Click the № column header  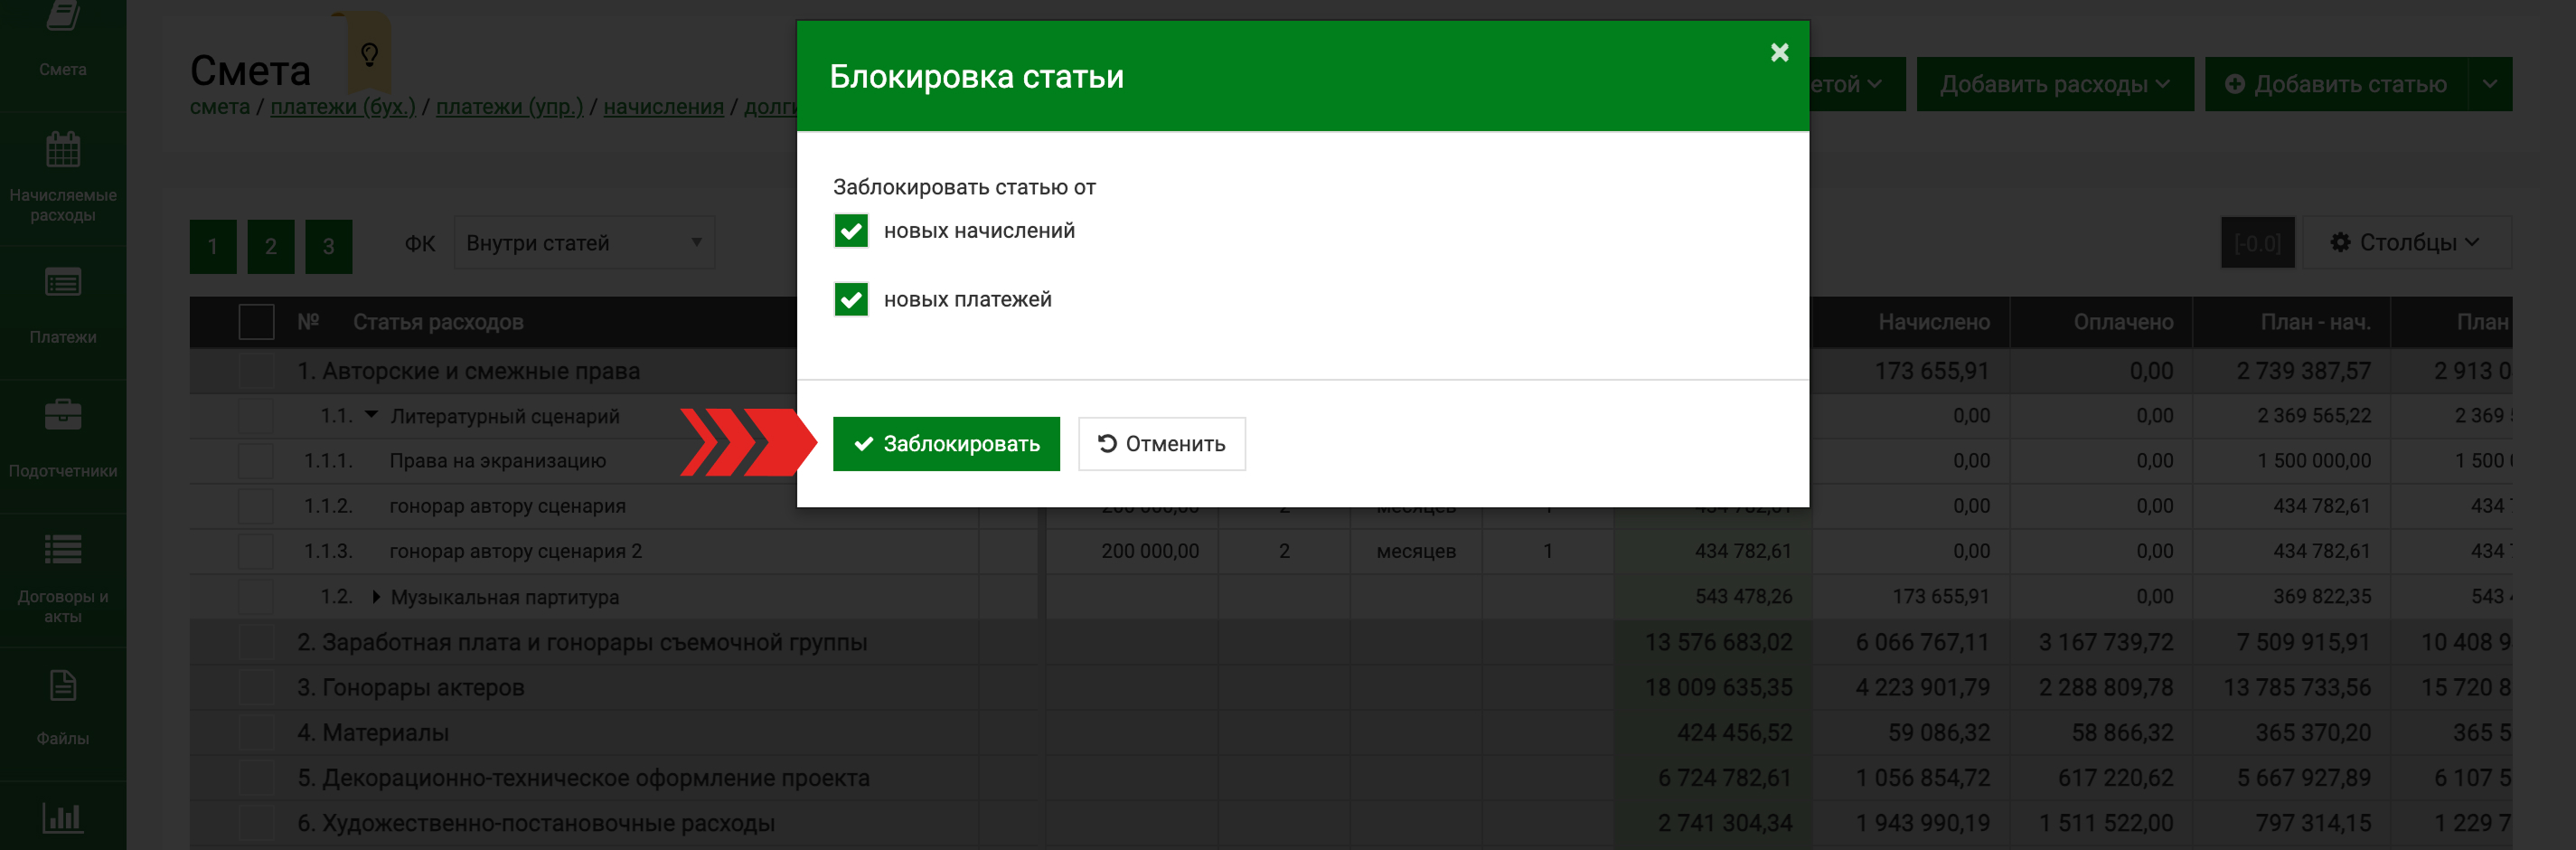[x=308, y=322]
